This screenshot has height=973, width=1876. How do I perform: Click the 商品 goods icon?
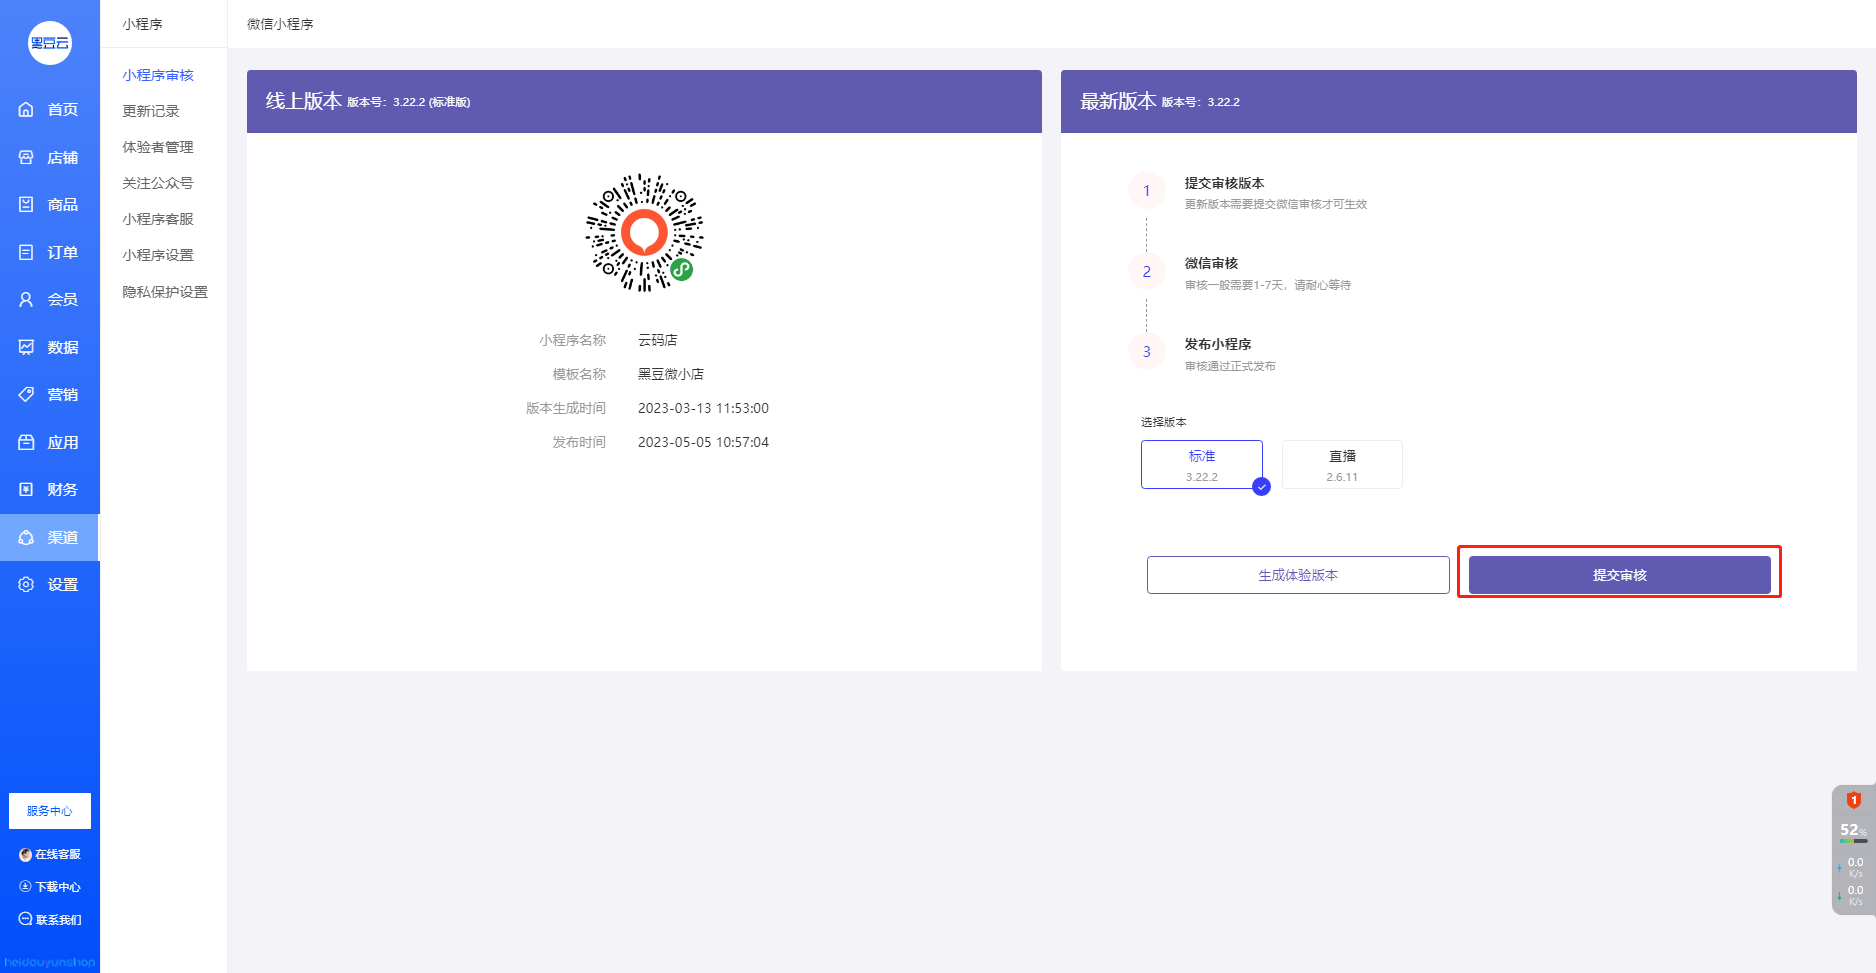[x=26, y=205]
